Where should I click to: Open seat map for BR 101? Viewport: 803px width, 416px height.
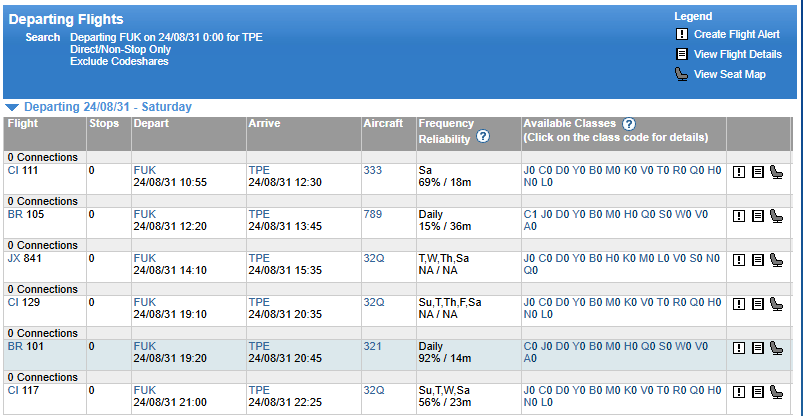[776, 348]
